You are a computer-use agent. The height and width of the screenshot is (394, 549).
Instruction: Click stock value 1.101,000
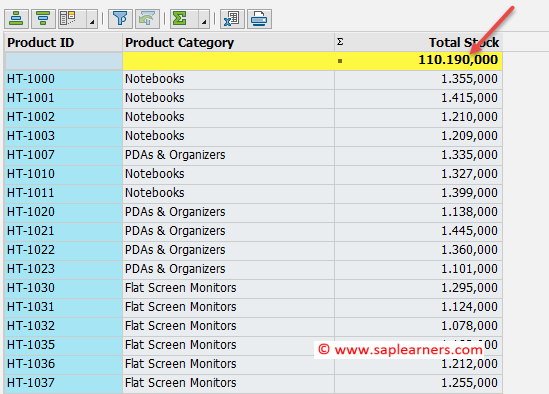tap(469, 269)
